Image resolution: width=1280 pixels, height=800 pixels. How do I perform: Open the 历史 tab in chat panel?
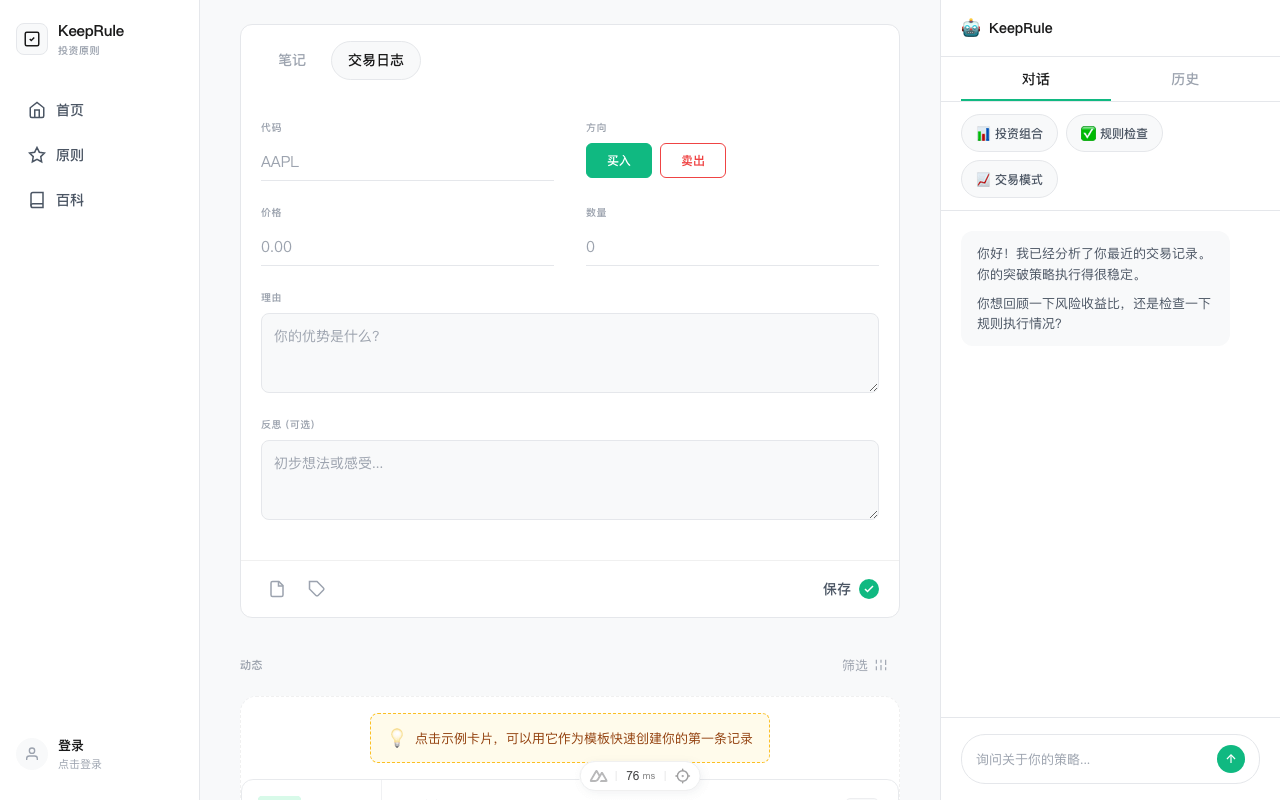[x=1185, y=78]
